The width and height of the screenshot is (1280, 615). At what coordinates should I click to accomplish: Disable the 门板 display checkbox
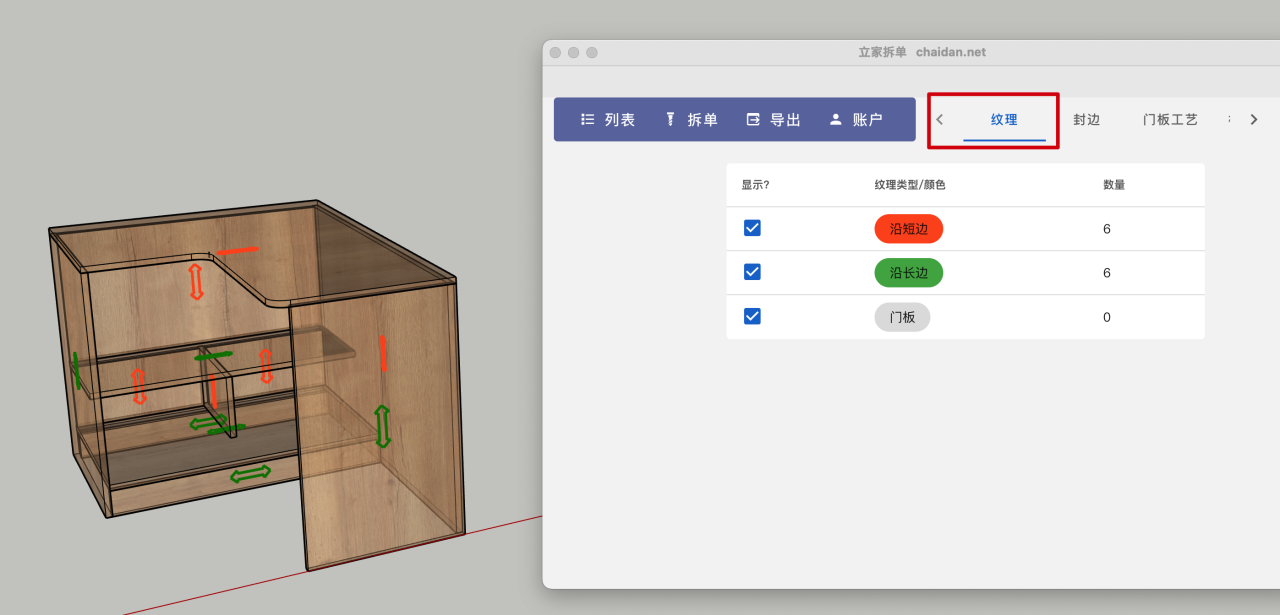pyautogui.click(x=753, y=316)
